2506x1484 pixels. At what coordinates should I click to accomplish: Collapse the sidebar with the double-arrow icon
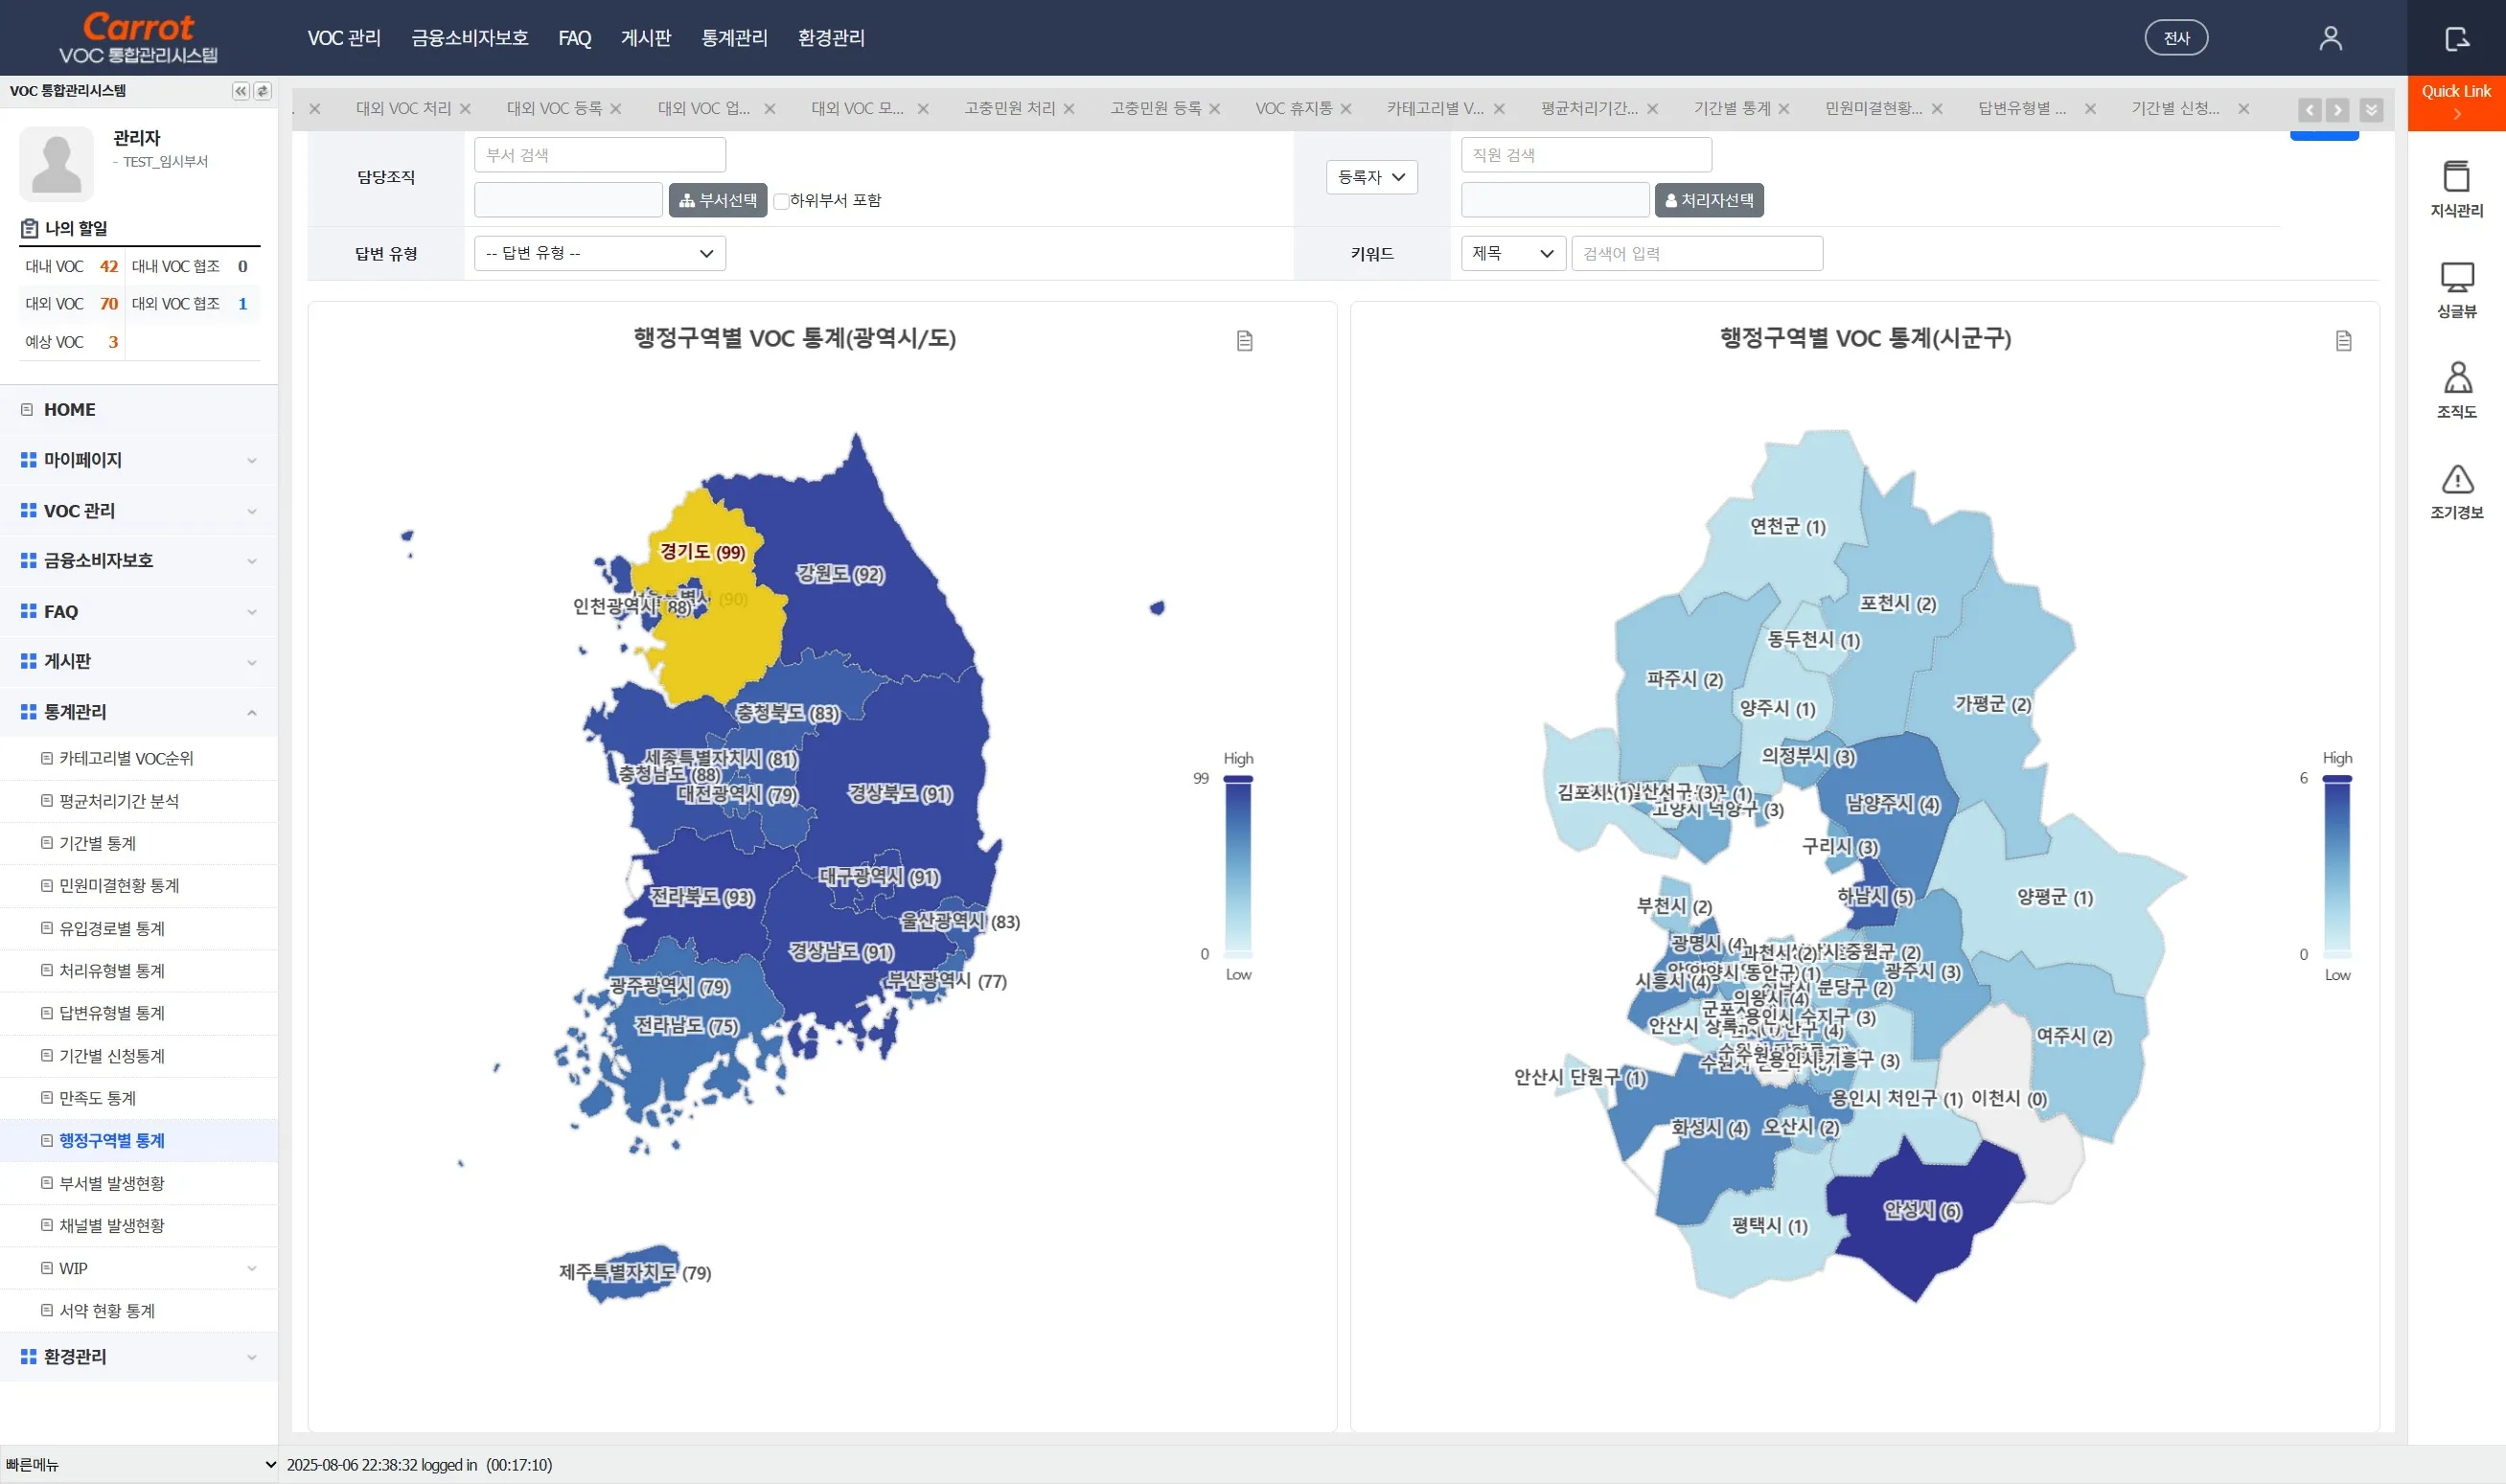coord(240,91)
